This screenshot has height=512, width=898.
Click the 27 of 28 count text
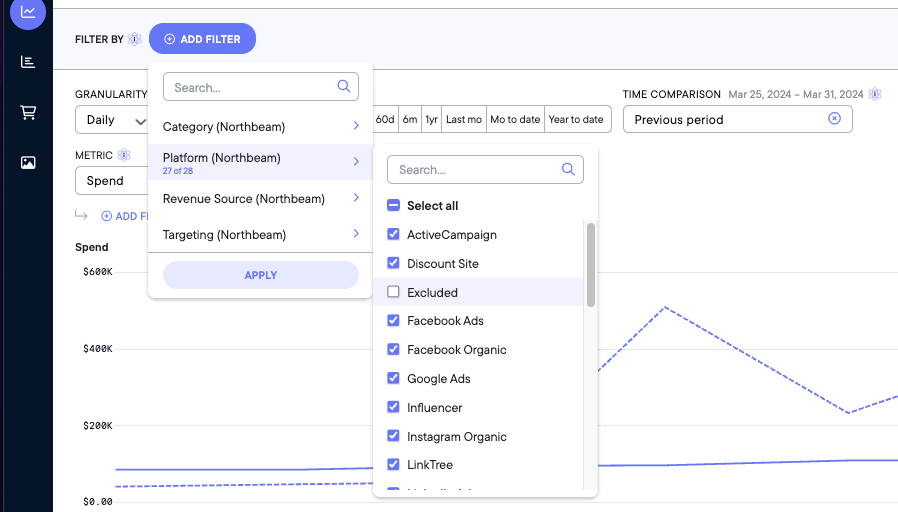tap(178, 171)
